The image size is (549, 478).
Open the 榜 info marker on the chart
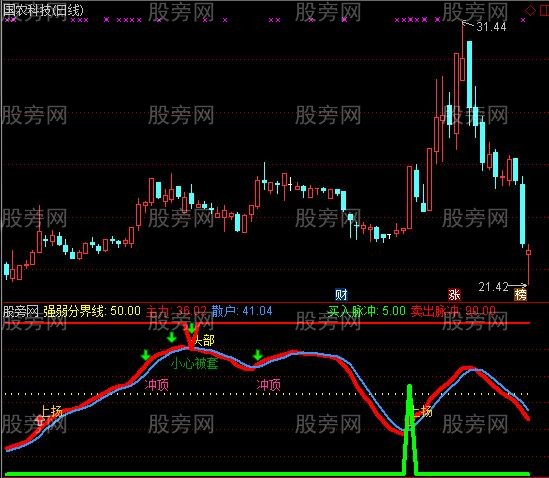coord(520,295)
